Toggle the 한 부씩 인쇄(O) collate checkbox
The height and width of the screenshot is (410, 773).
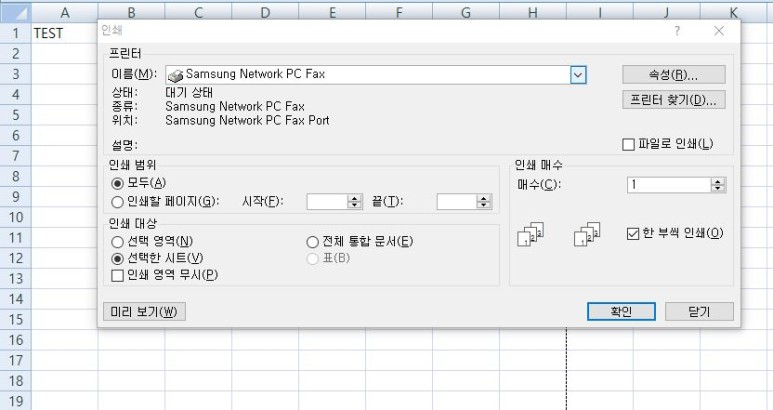(632, 234)
